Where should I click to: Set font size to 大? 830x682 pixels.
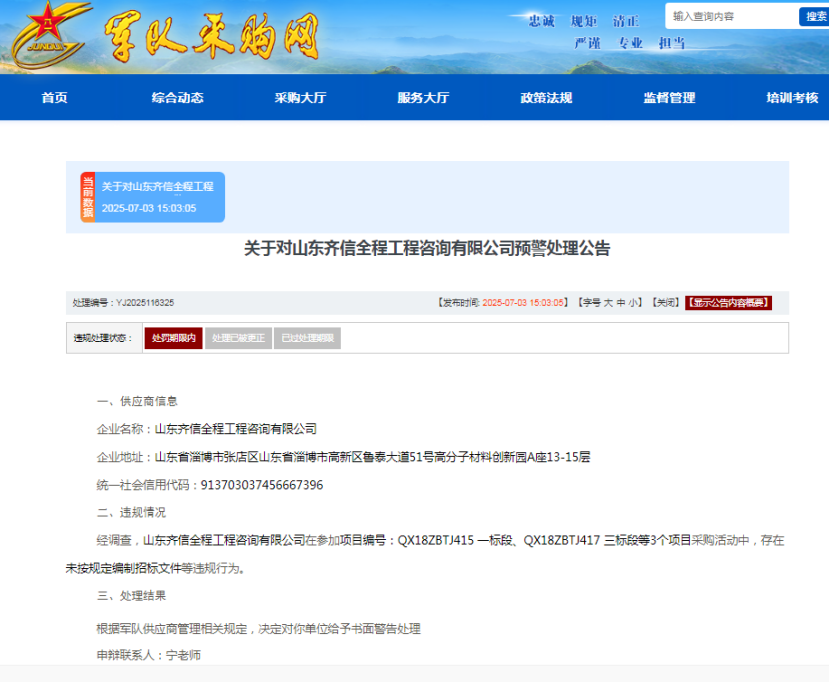(608, 303)
